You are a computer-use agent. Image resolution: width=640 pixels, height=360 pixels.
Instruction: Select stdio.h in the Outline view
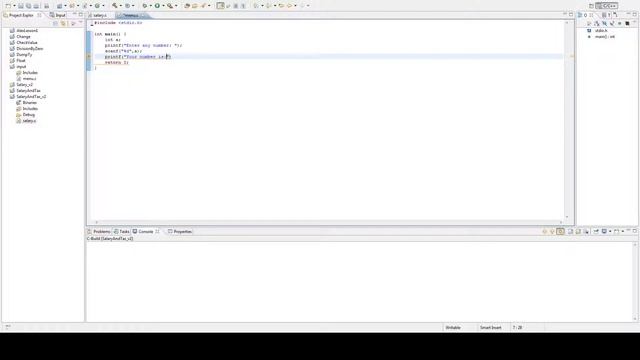(x=601, y=31)
